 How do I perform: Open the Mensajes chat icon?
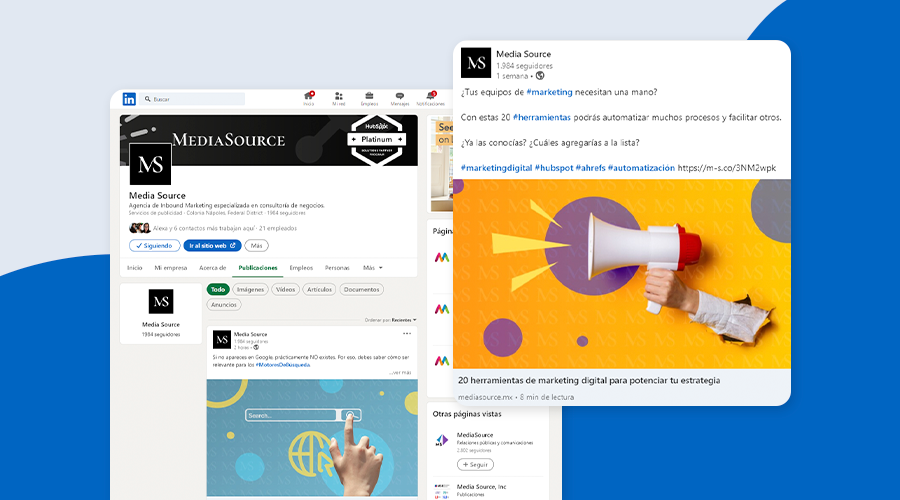point(399,97)
